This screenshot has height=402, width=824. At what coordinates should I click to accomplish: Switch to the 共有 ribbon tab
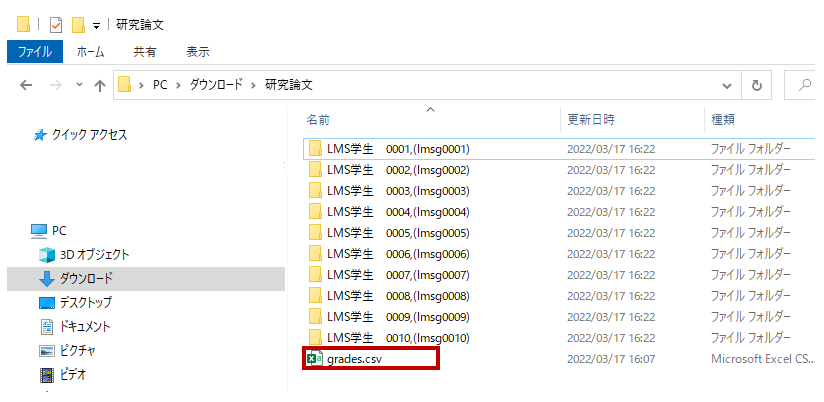coord(145,52)
